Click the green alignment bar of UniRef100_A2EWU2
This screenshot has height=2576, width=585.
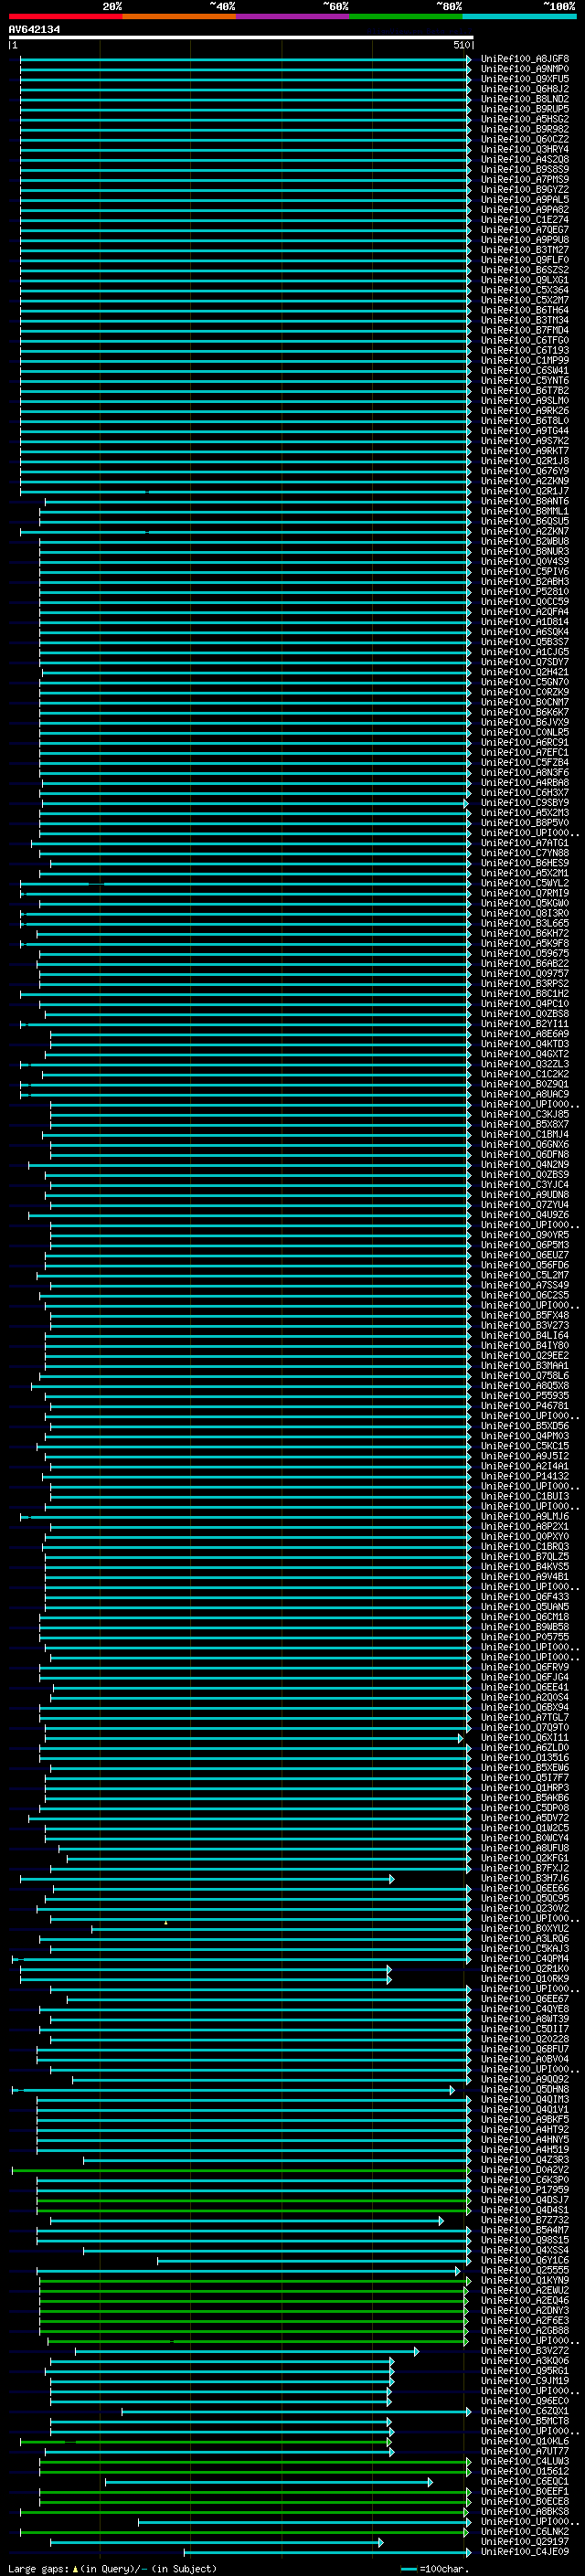pyautogui.click(x=253, y=2290)
